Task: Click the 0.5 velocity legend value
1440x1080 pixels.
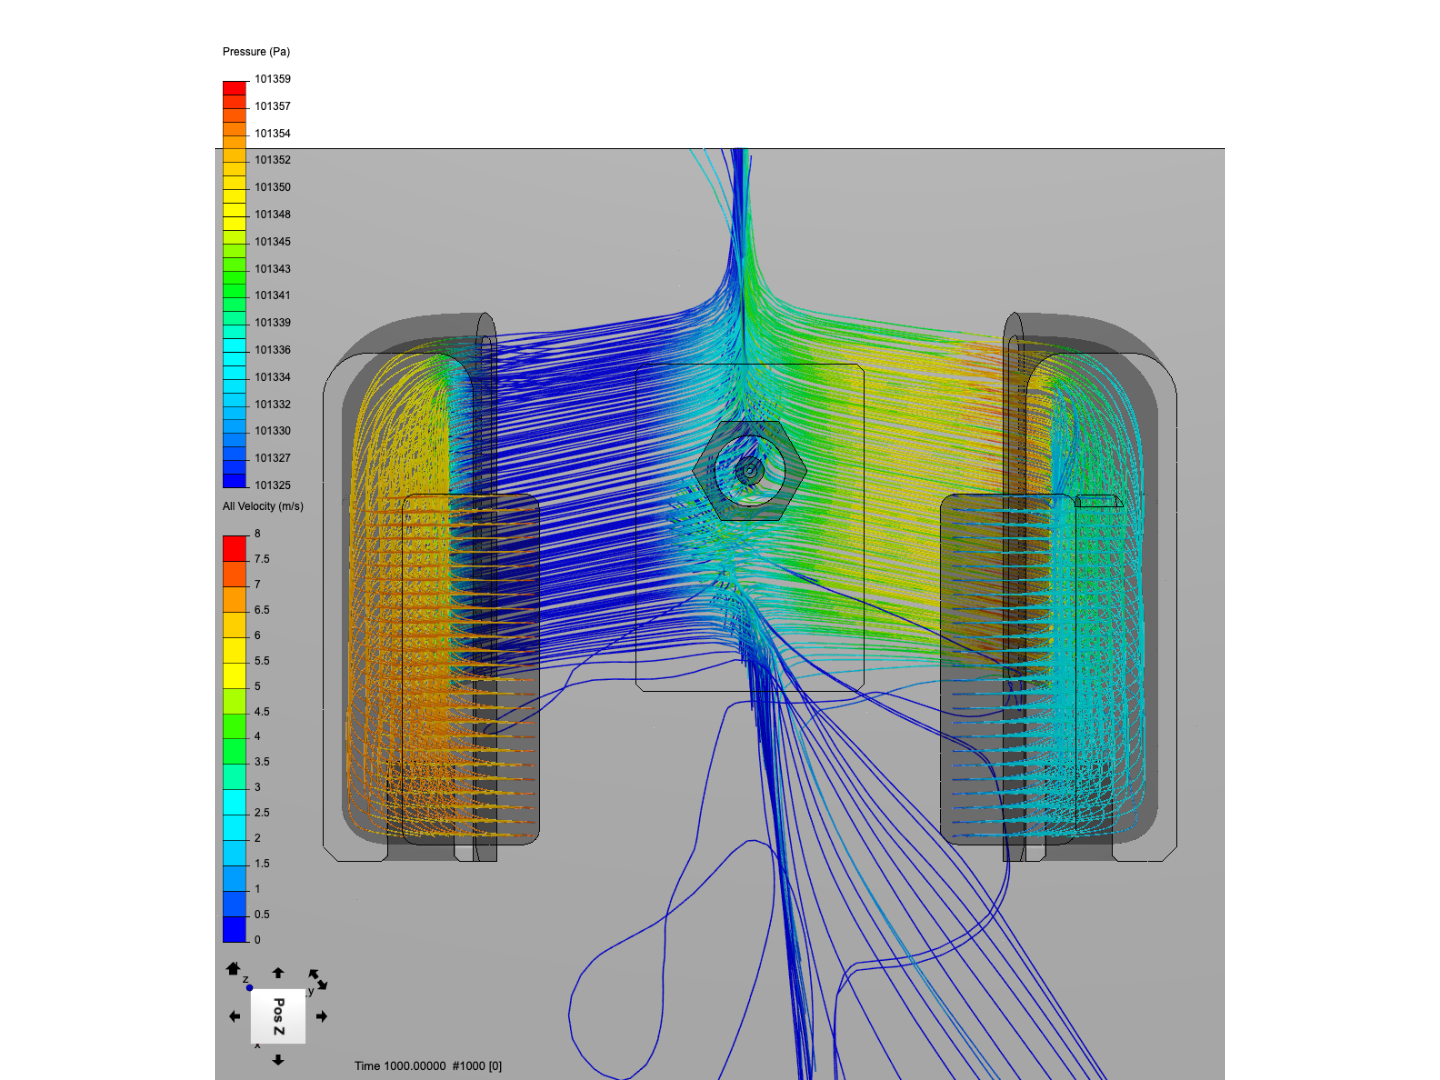Action: (261, 914)
